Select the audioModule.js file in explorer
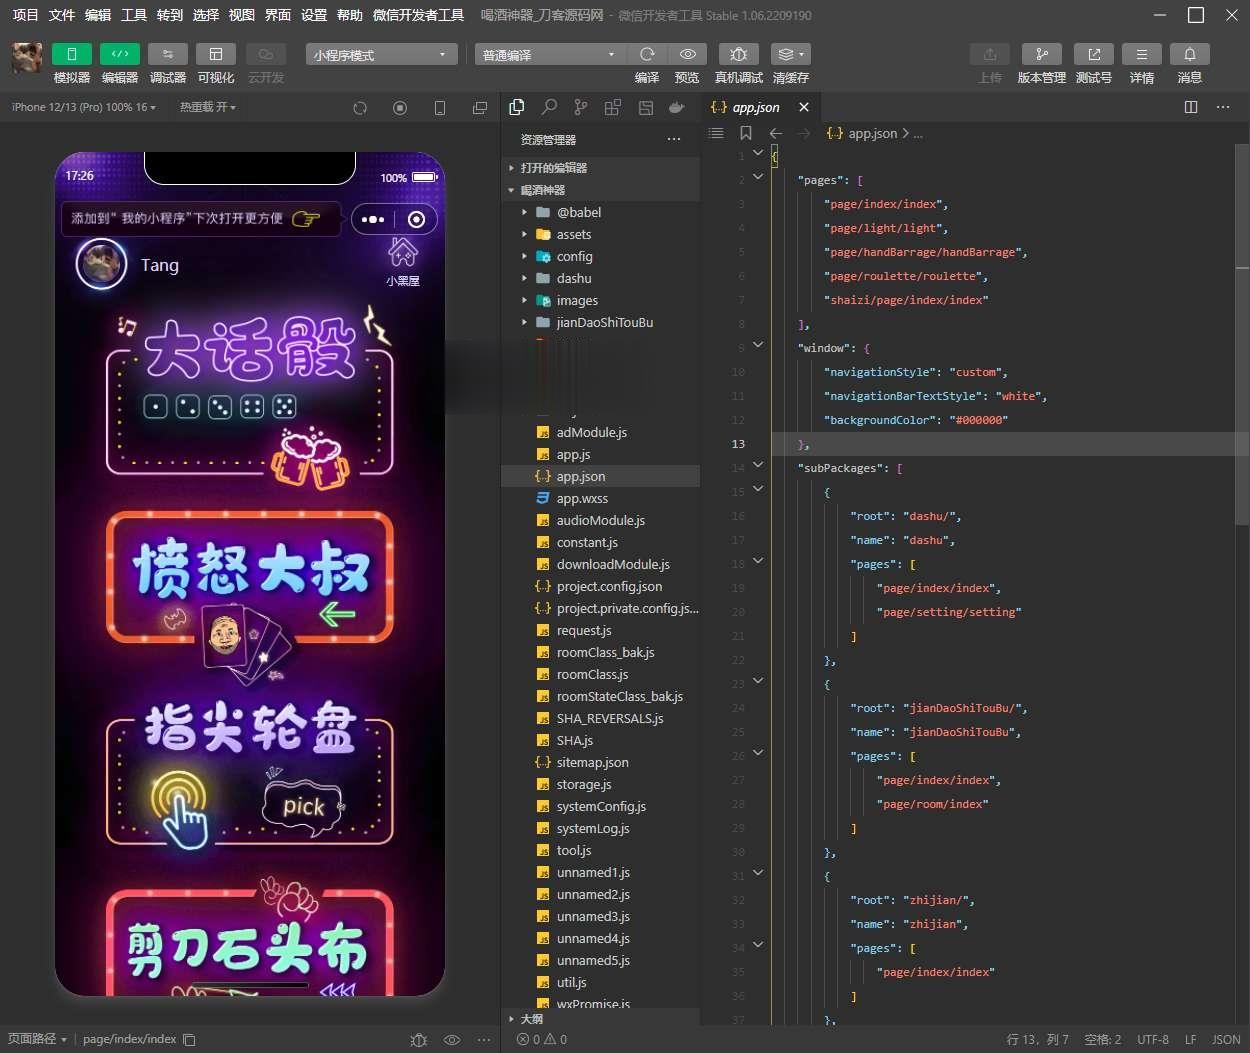 tap(600, 520)
